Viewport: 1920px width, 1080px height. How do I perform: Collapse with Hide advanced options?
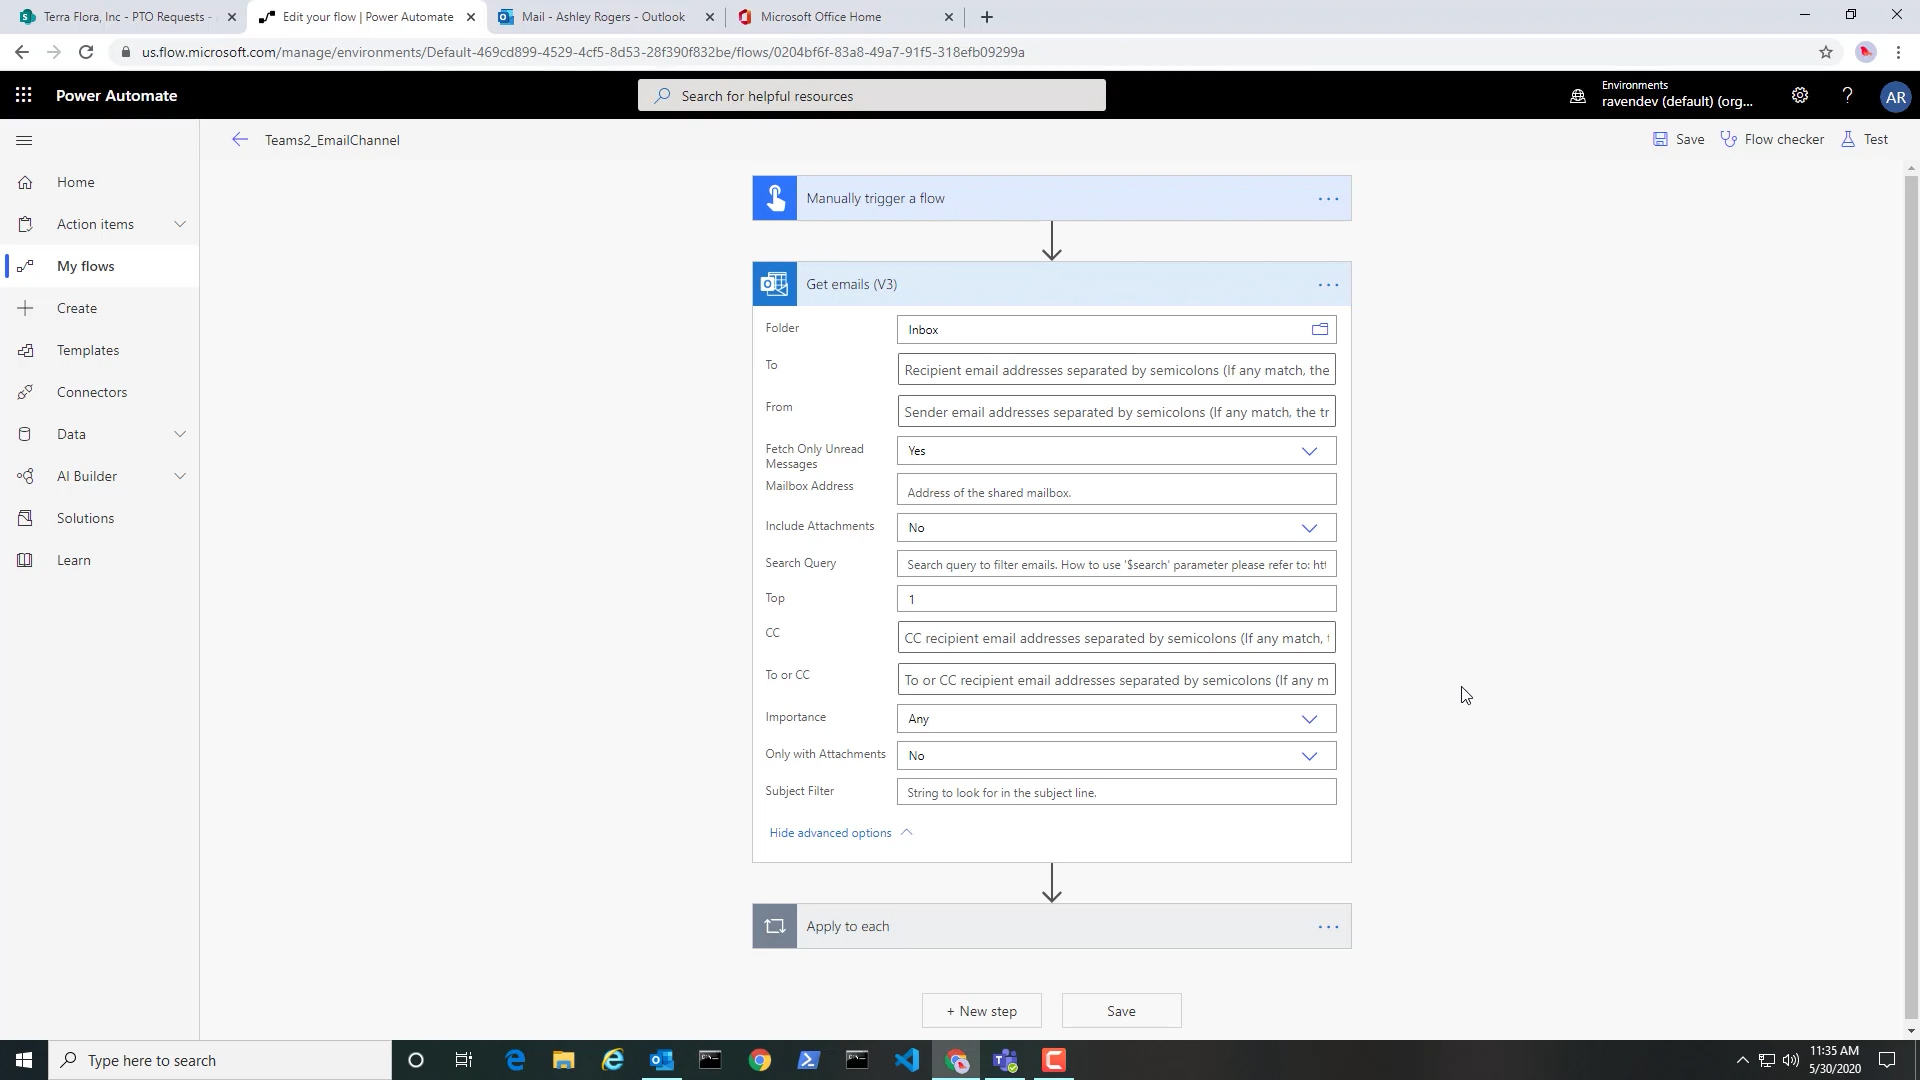click(x=840, y=833)
